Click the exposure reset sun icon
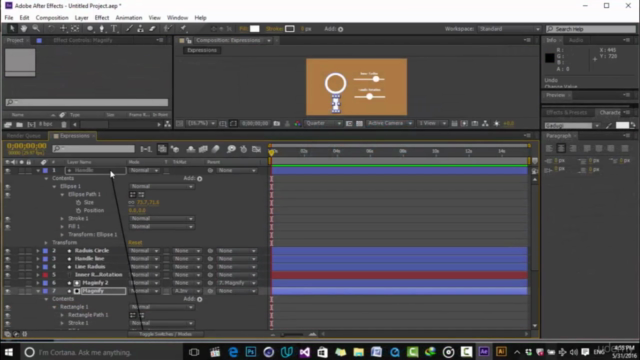 497,123
